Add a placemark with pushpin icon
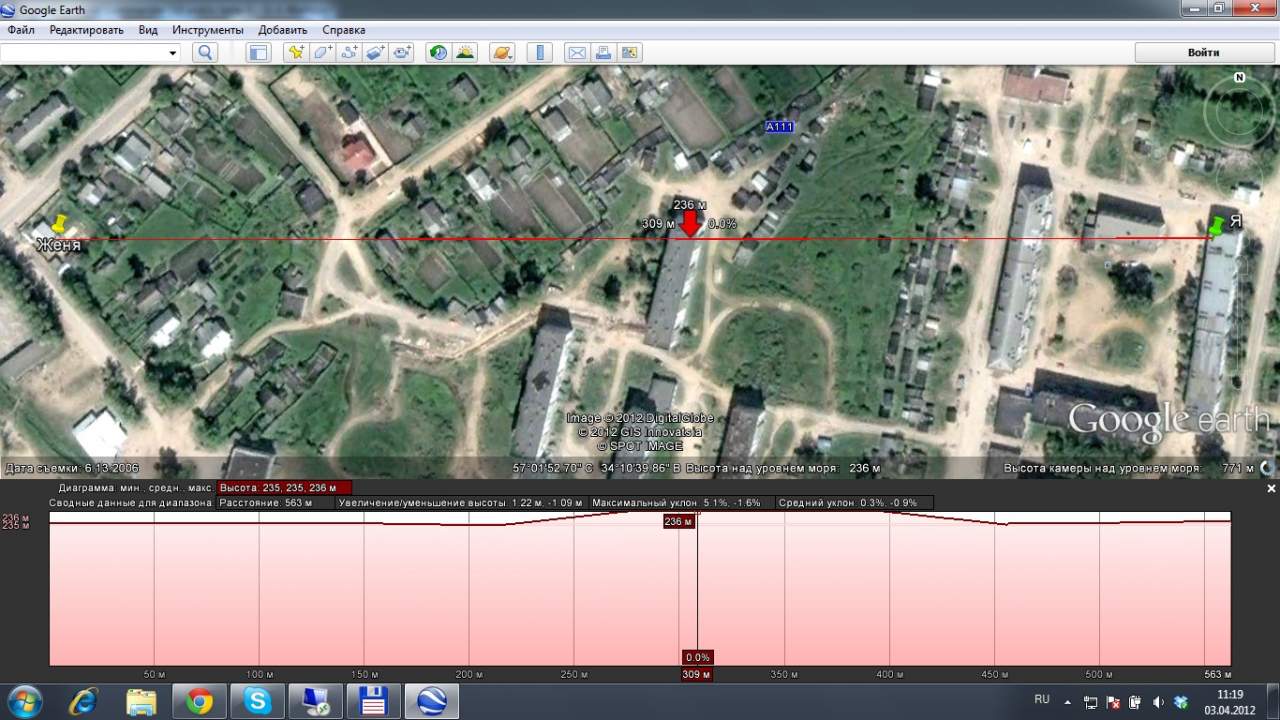The image size is (1280, 720). pos(295,53)
